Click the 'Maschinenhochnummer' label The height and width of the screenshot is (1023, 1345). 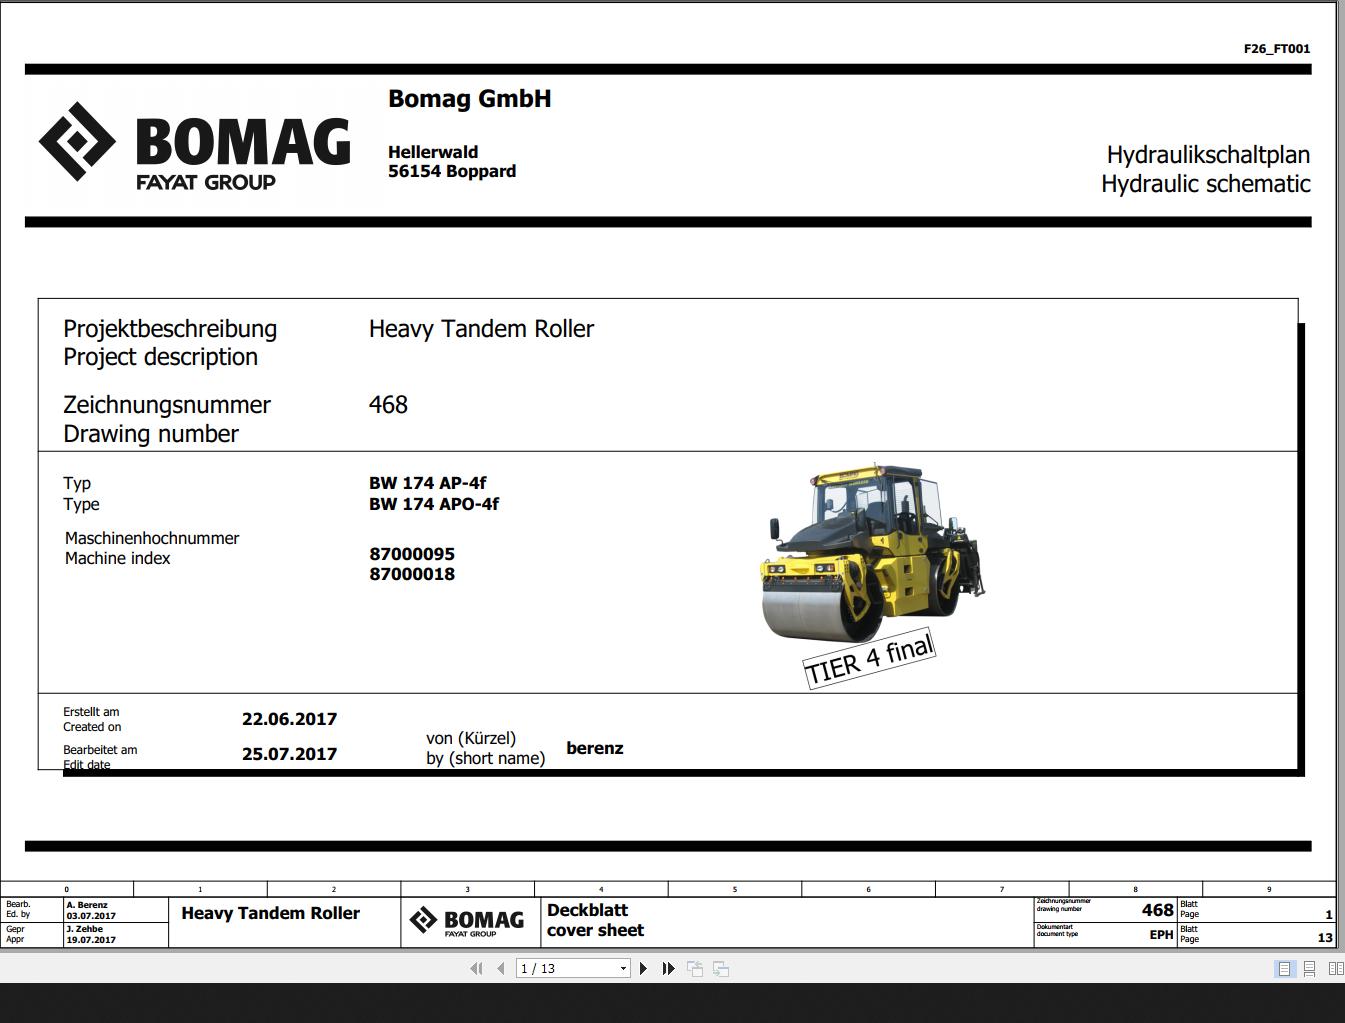[152, 538]
